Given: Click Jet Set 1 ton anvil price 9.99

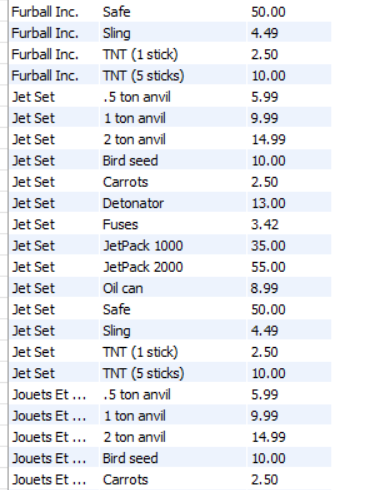Looking at the screenshot, I should [x=289, y=118].
